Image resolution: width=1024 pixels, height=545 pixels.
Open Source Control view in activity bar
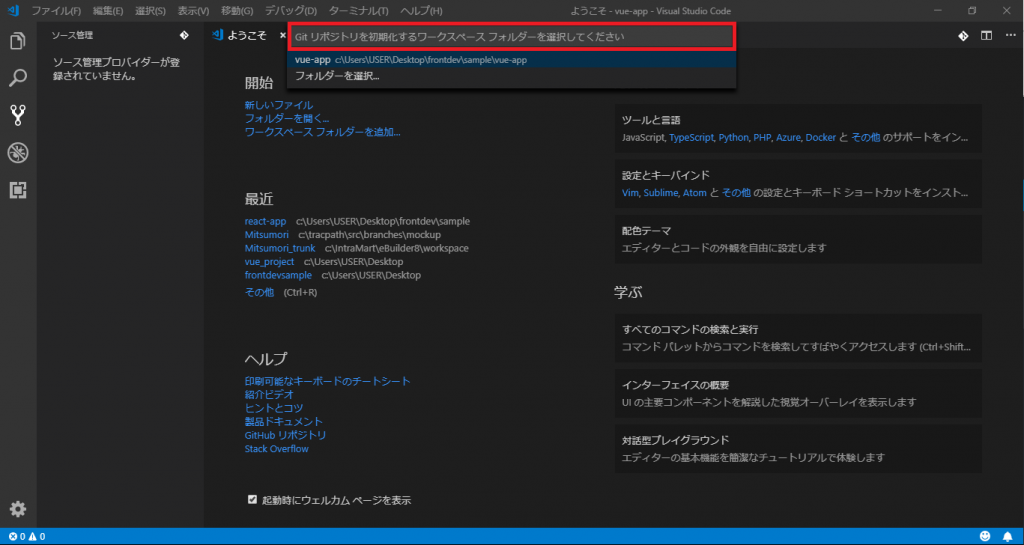point(18,116)
